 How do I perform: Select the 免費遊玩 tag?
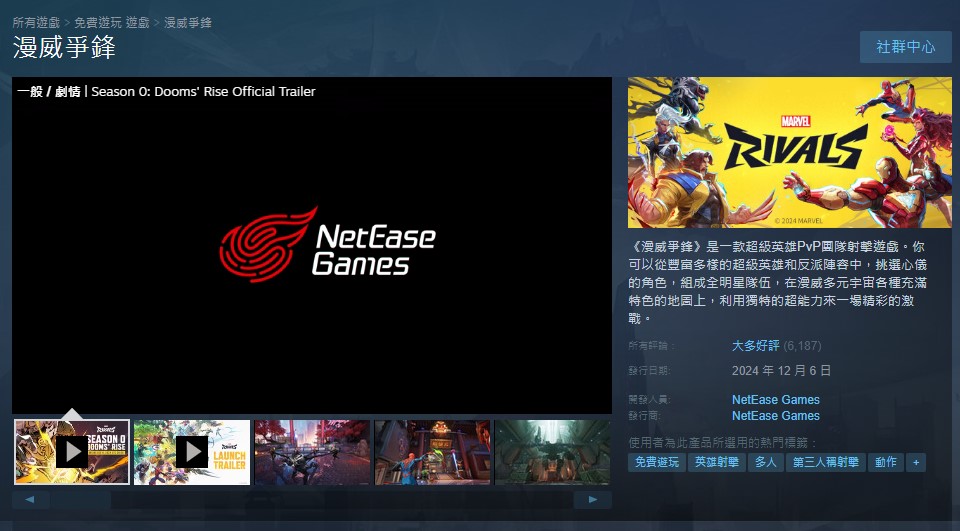656,462
